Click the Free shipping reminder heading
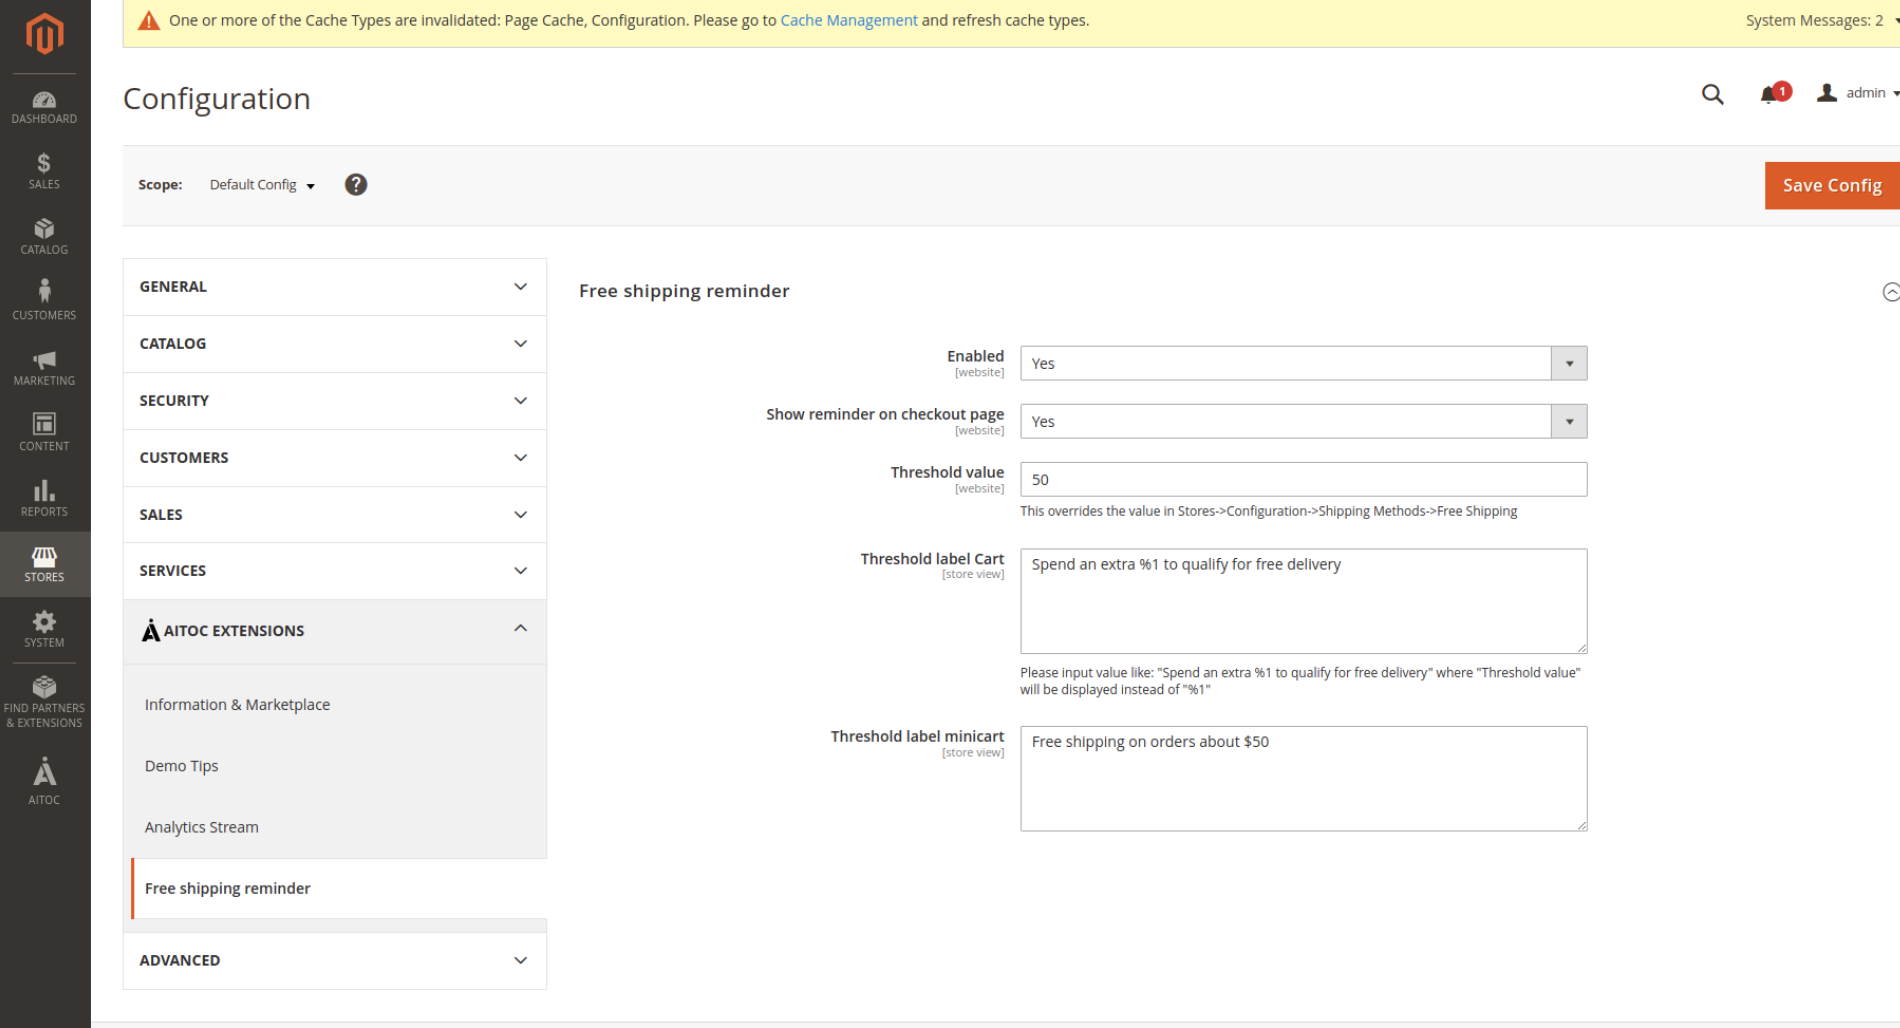This screenshot has height=1028, width=1900. pos(684,291)
